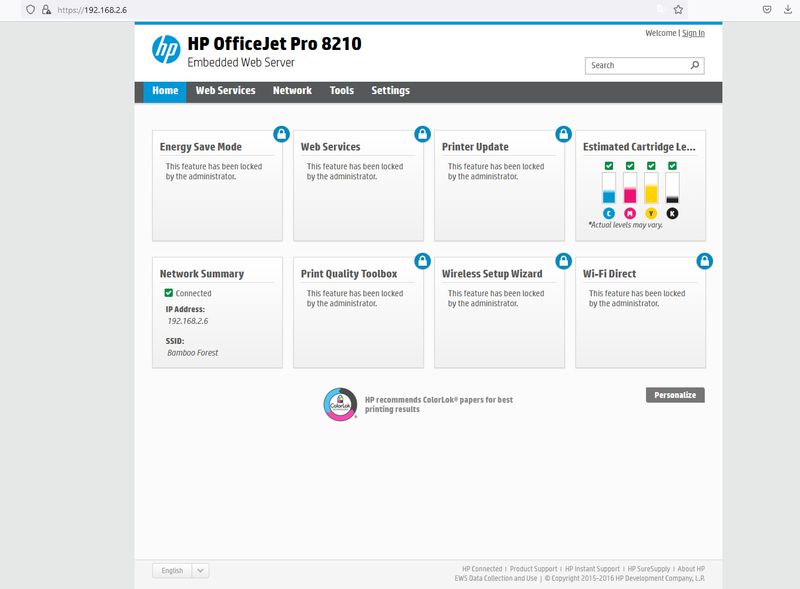Click the black K cartridge icon
Image resolution: width=800 pixels, height=589 pixels.
point(672,213)
